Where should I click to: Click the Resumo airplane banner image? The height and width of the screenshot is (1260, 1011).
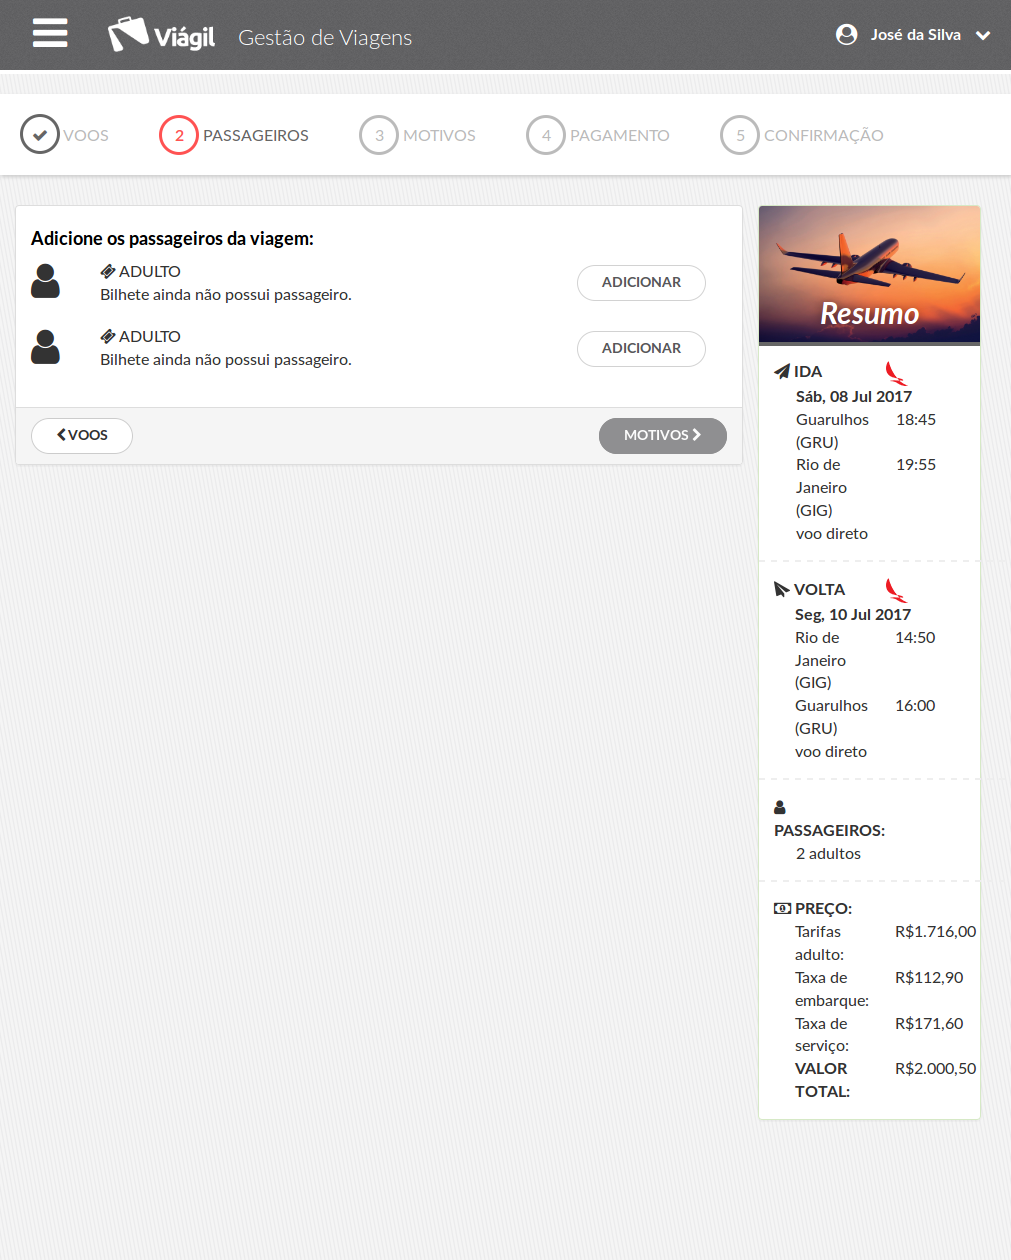coord(869,275)
